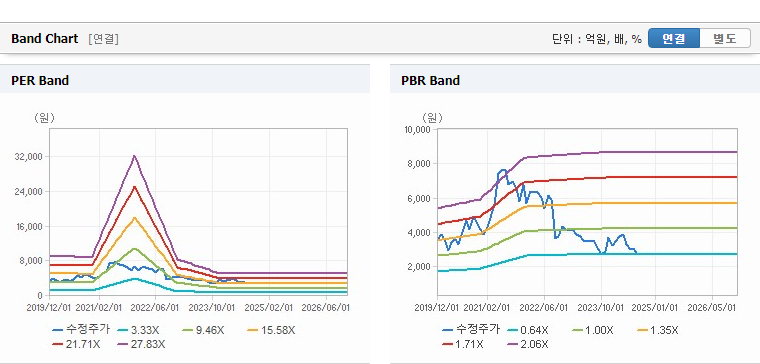Image resolution: width=760 pixels, height=364 pixels.
Task: Toggle the 1.71X legend entry
Action: tap(463, 344)
